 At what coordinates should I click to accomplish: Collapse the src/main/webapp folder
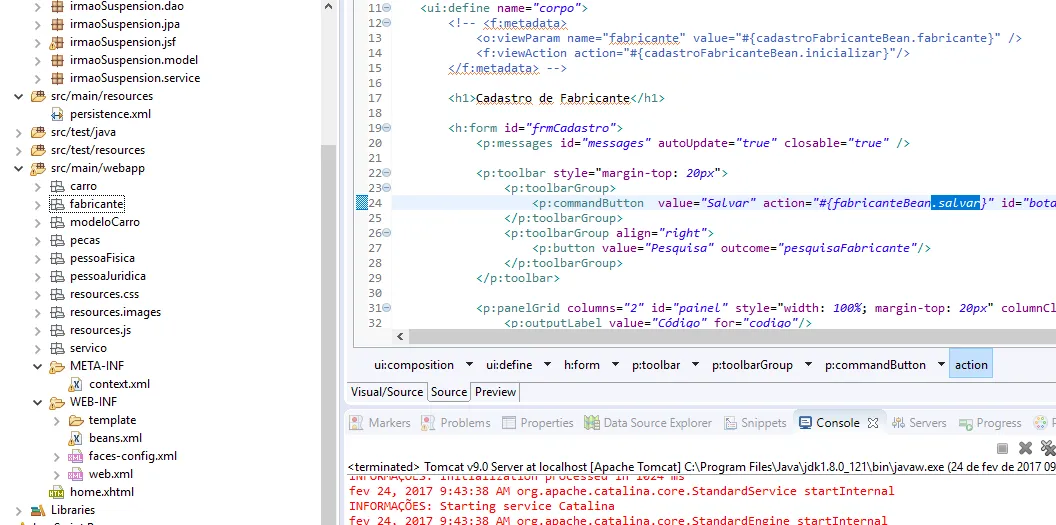click(x=19, y=168)
